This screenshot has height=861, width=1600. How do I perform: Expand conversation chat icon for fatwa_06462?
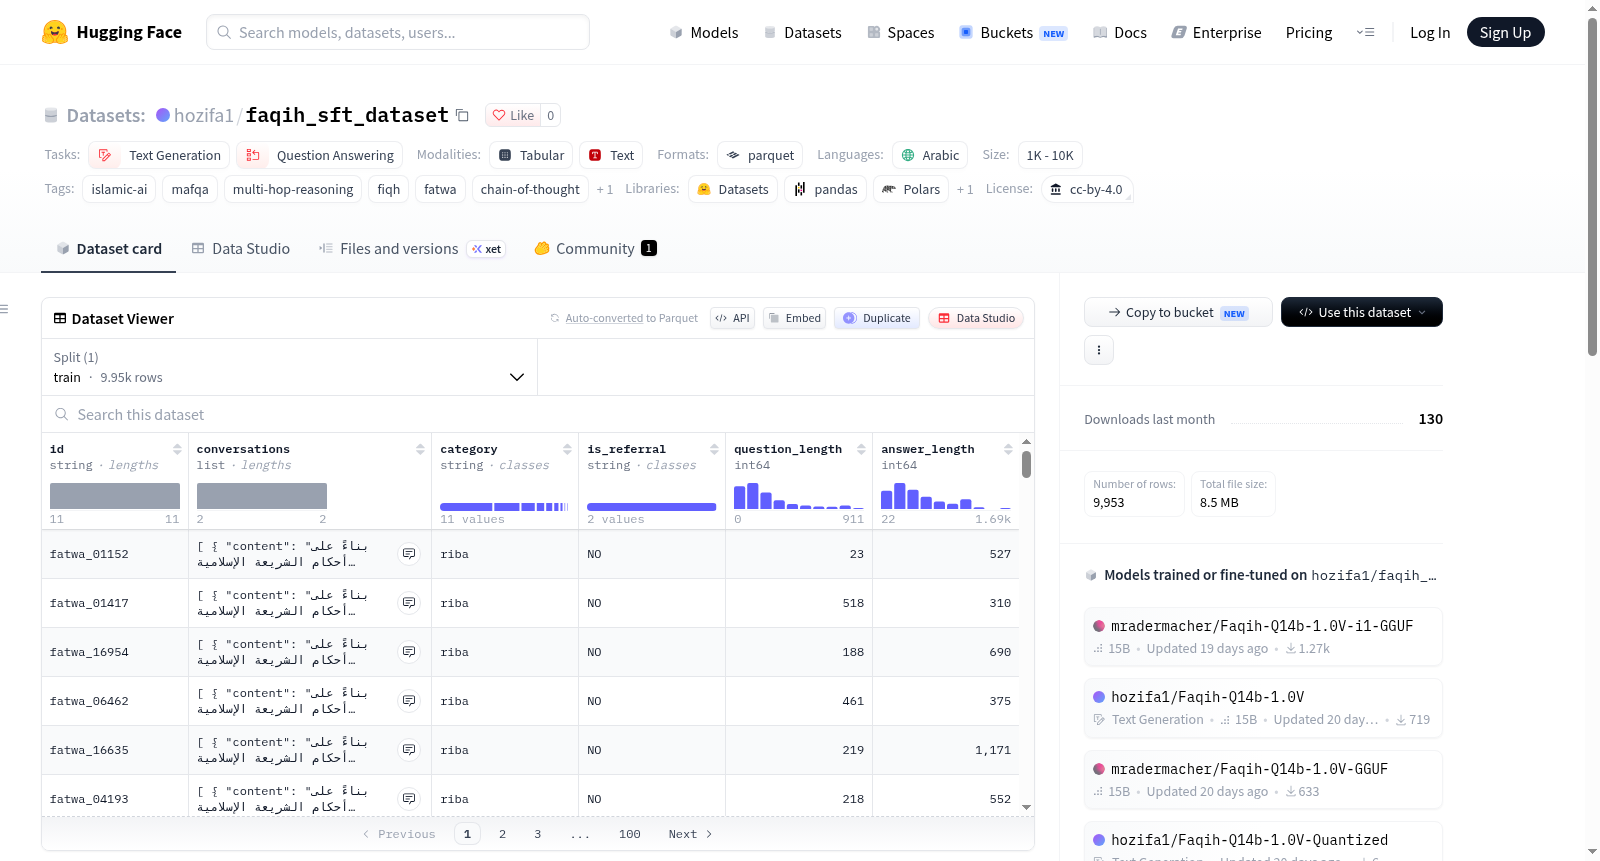coord(409,701)
